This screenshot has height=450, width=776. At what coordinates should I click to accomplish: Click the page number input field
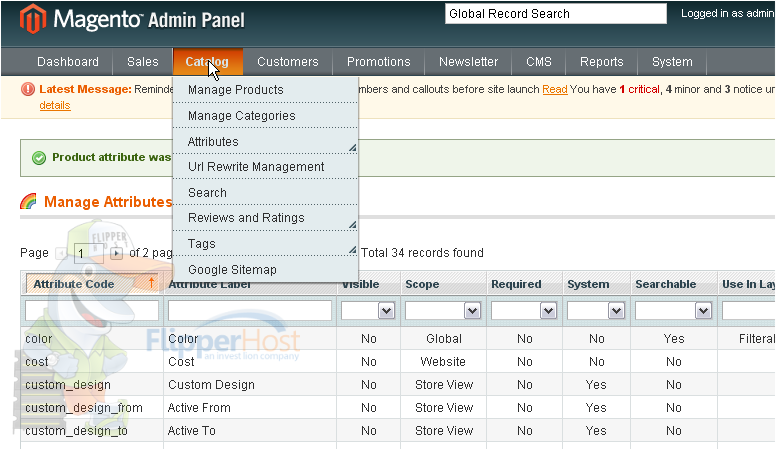point(88,253)
